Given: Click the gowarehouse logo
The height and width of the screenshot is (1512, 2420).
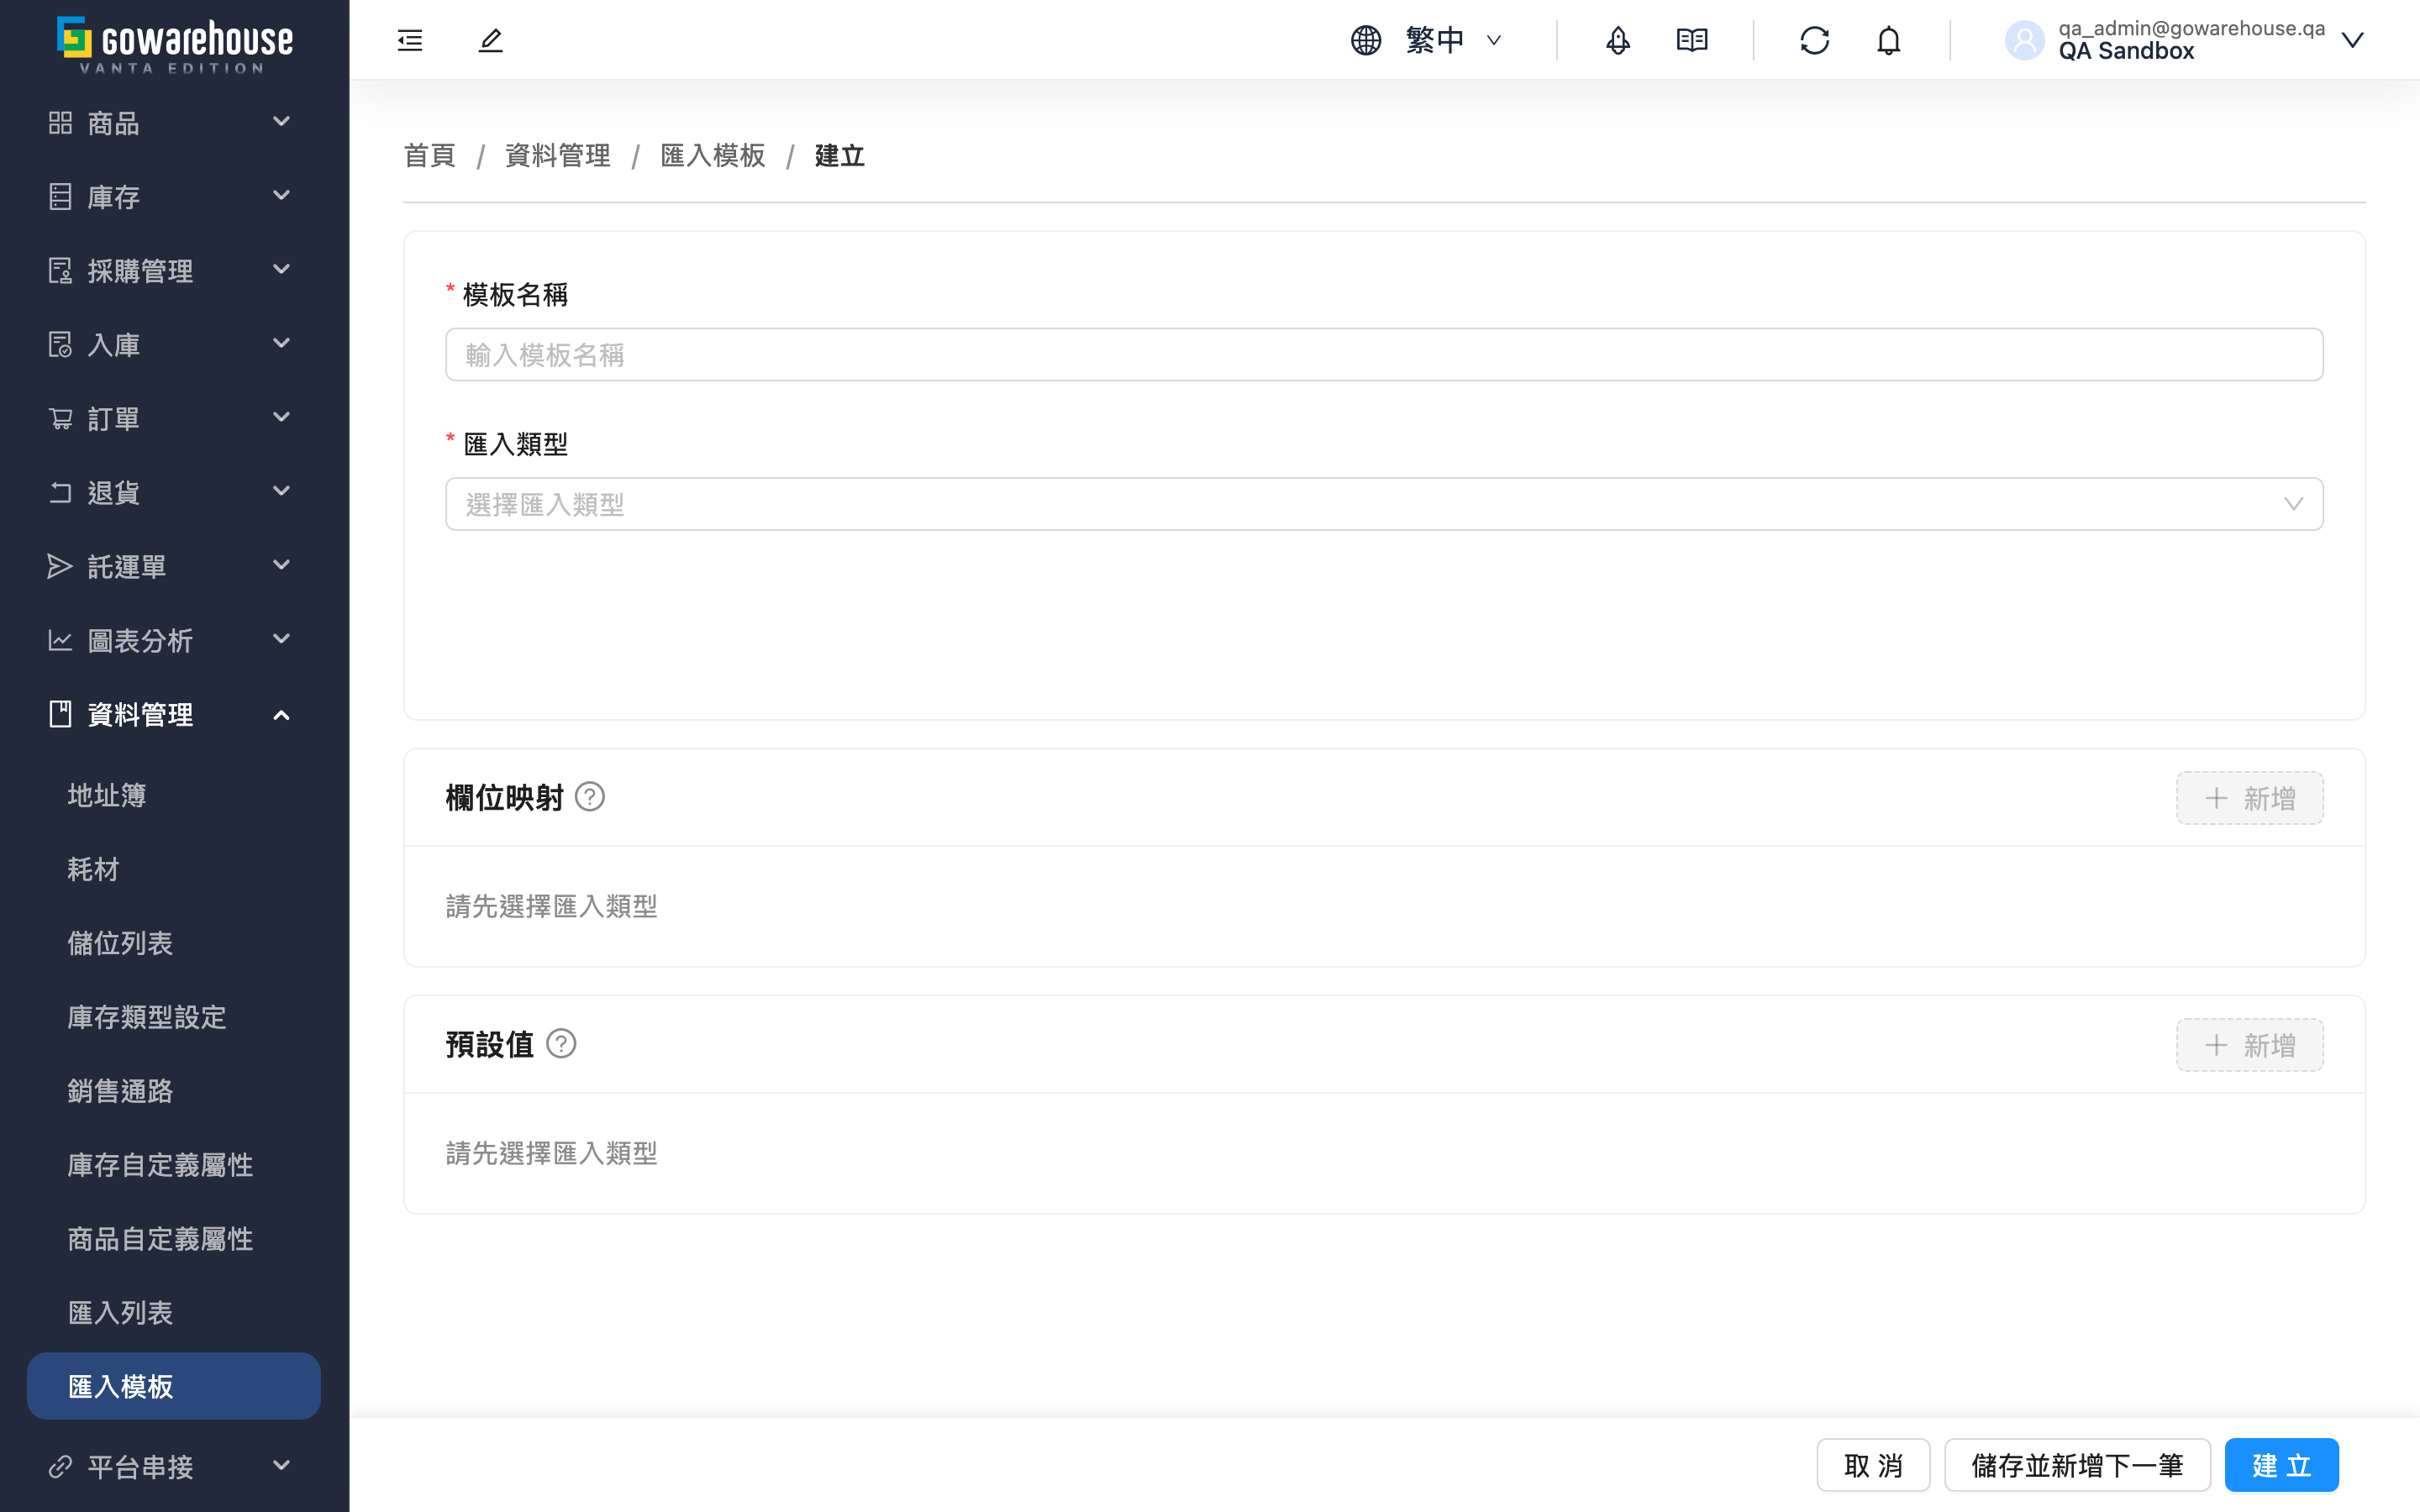Looking at the screenshot, I should [174, 45].
